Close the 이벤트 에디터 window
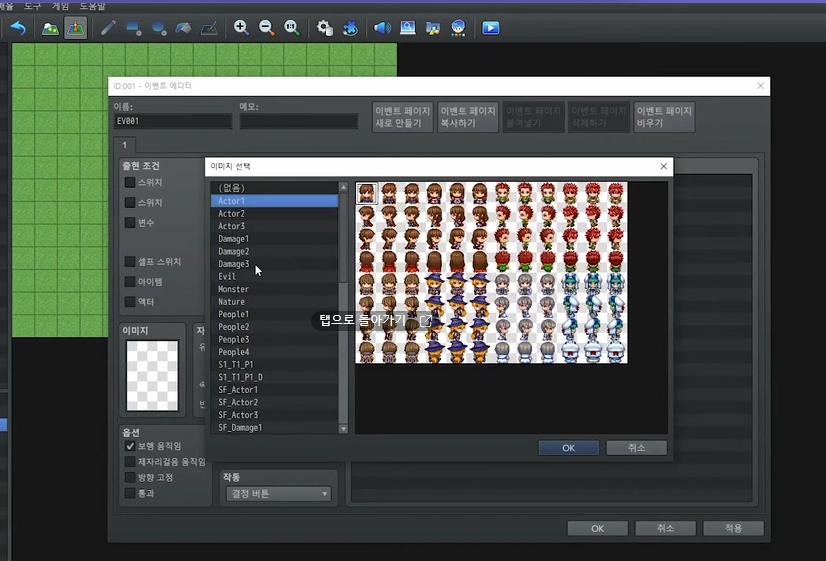This screenshot has width=826, height=561. [x=760, y=86]
